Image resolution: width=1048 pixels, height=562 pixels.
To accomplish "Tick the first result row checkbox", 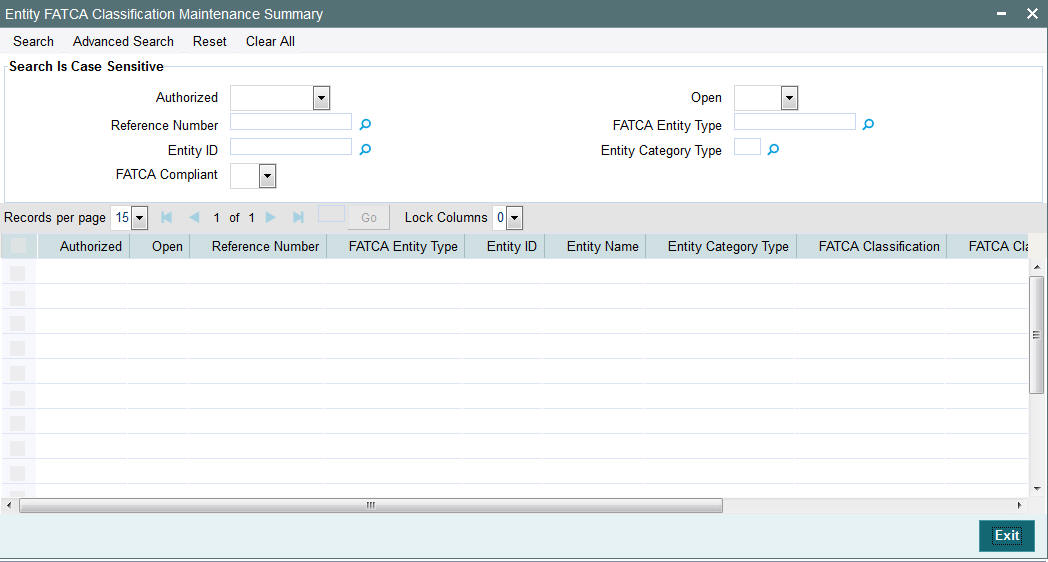I will click(x=17, y=273).
